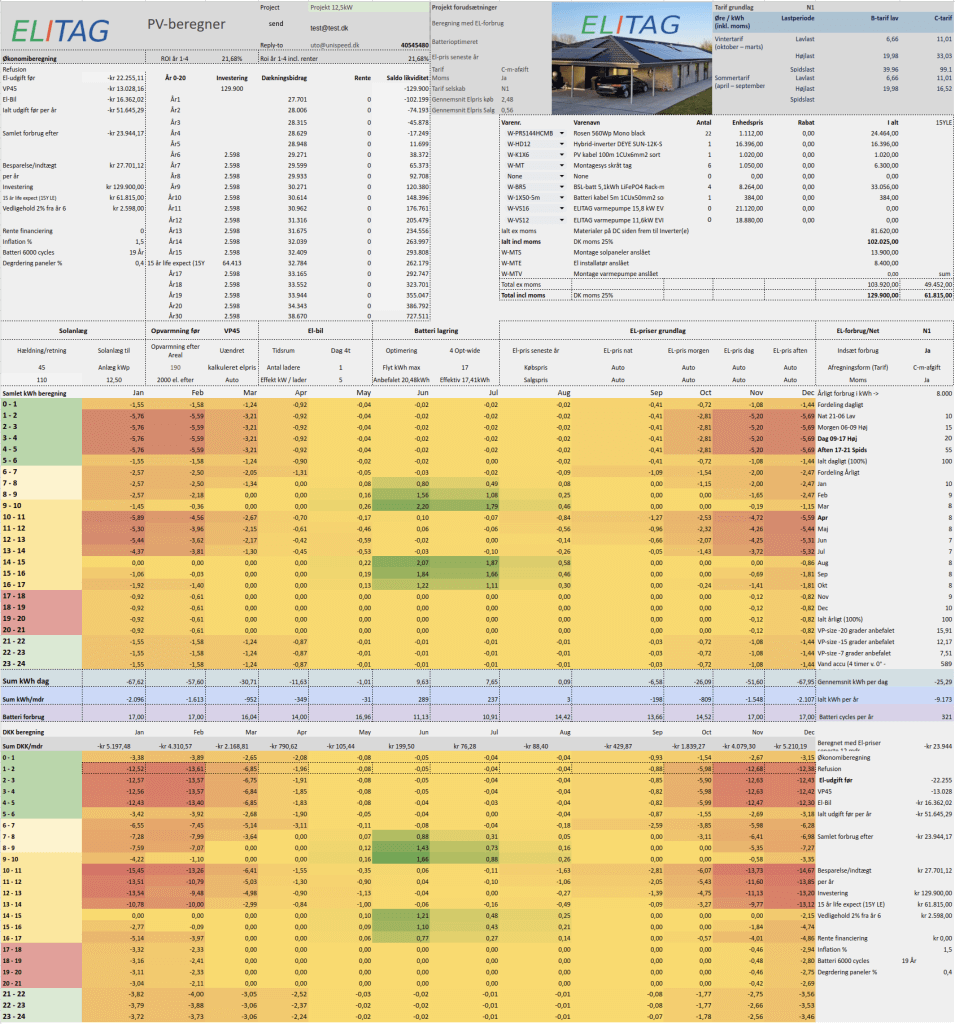Open the W-K1X6 cable dropdown arrow
Screen dimensions: 955x1024
[x=562, y=154]
